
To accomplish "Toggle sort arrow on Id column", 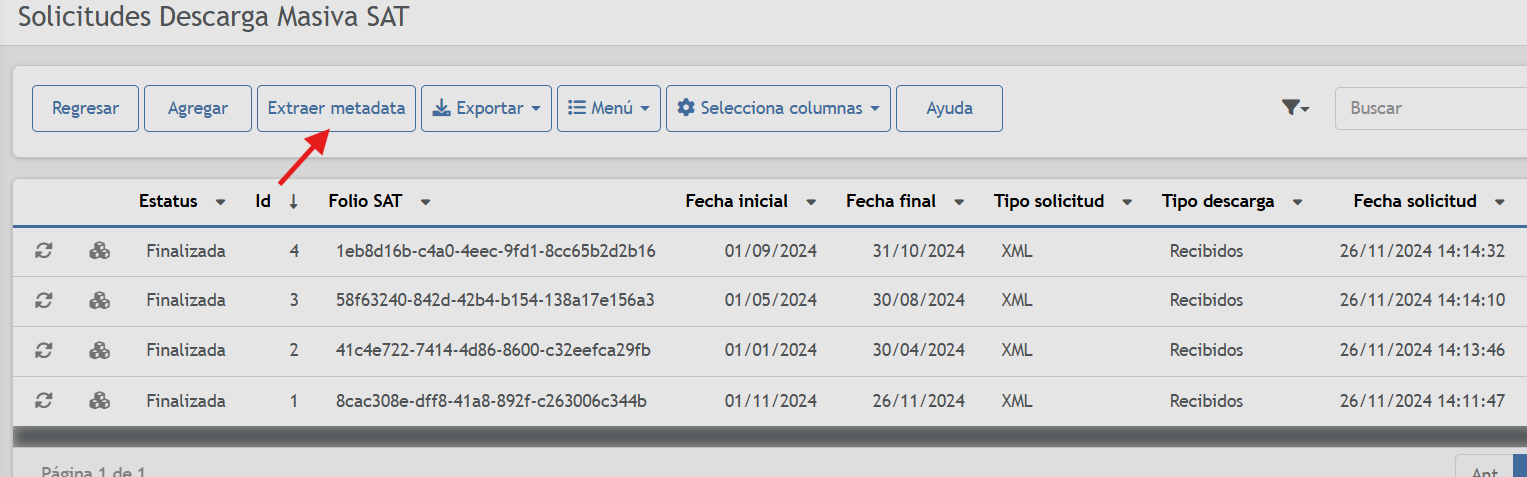I will (x=293, y=202).
